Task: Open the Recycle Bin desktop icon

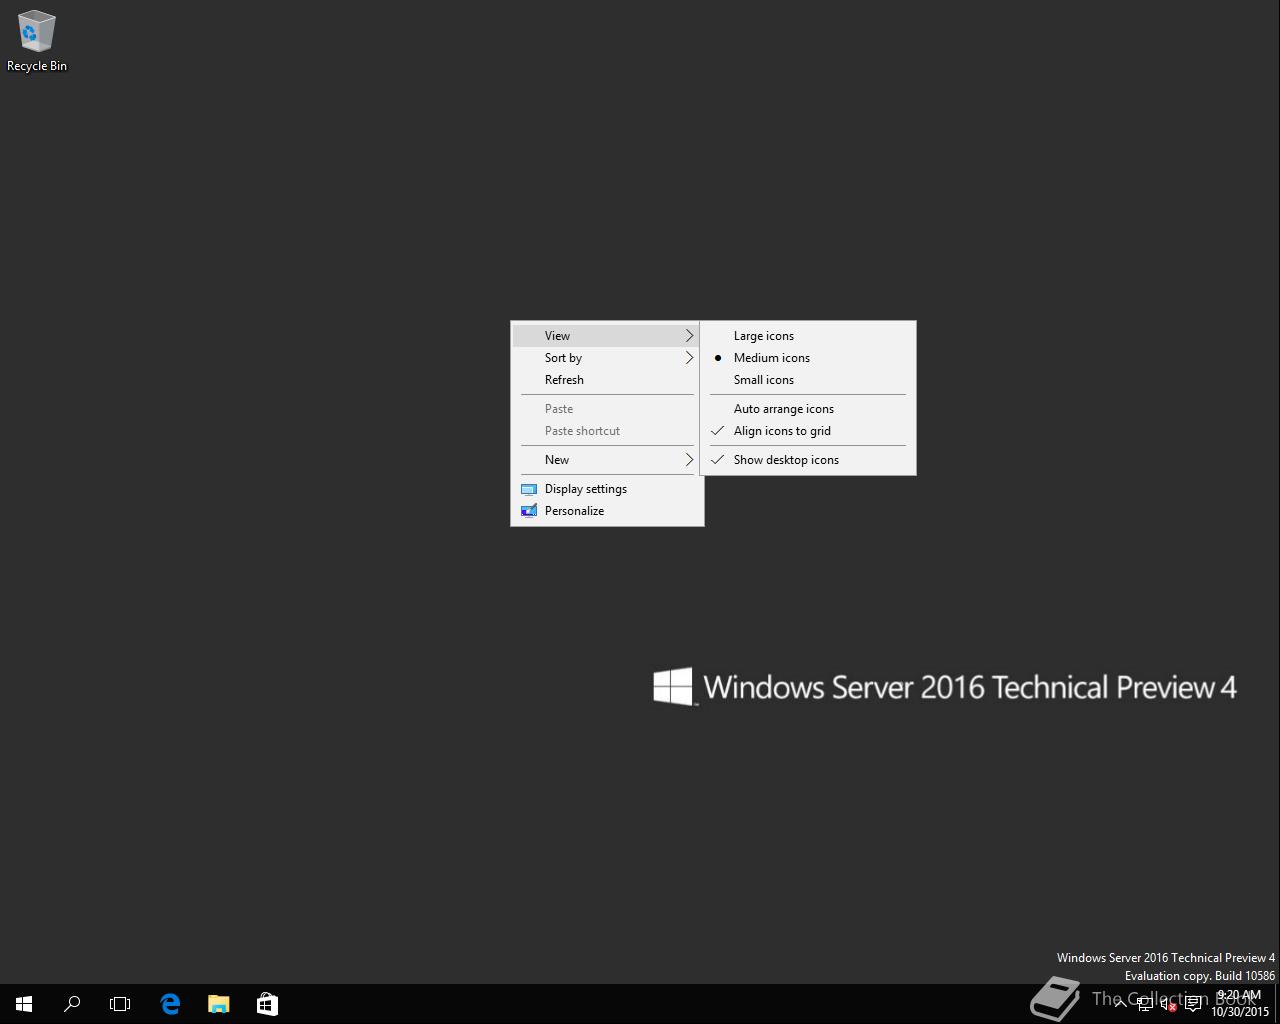Action: (x=36, y=42)
